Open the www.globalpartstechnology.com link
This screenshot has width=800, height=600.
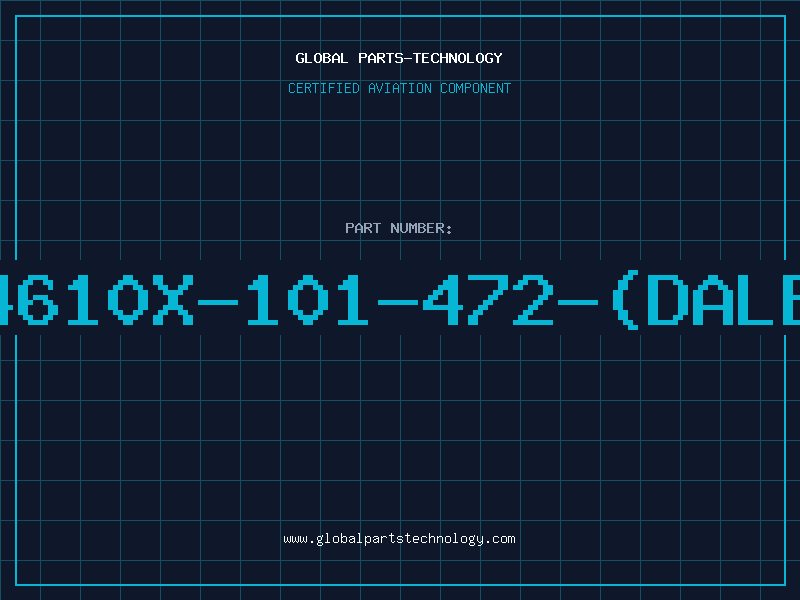(399, 539)
